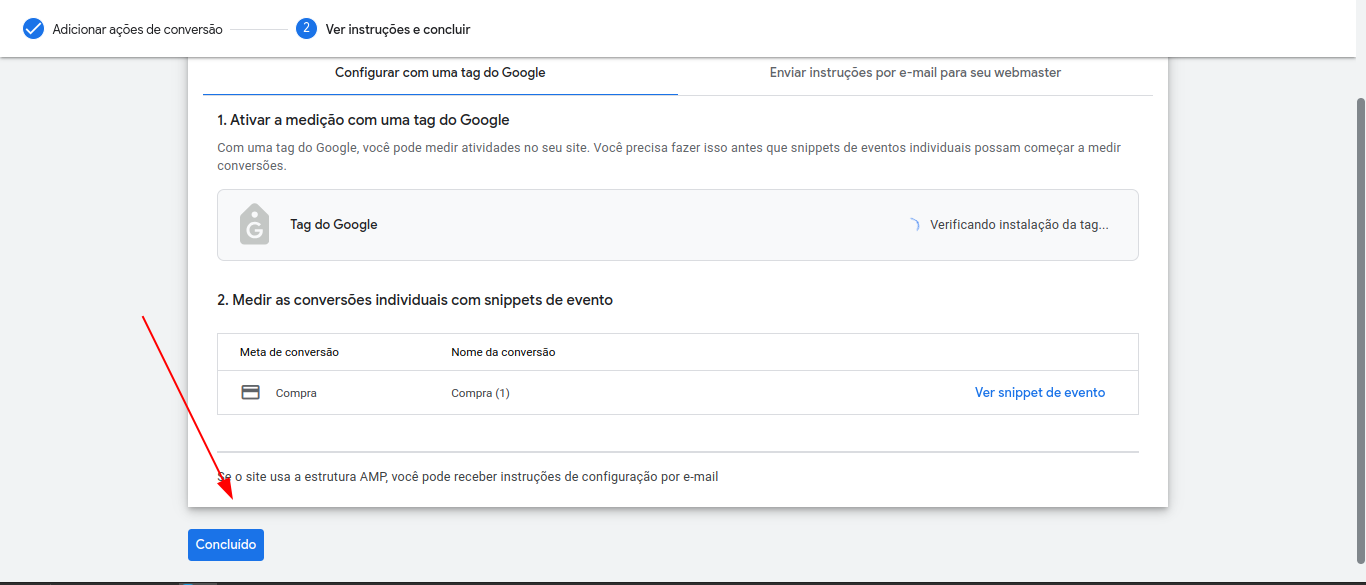
Task: Click the Google tag icon
Action: coord(255,225)
